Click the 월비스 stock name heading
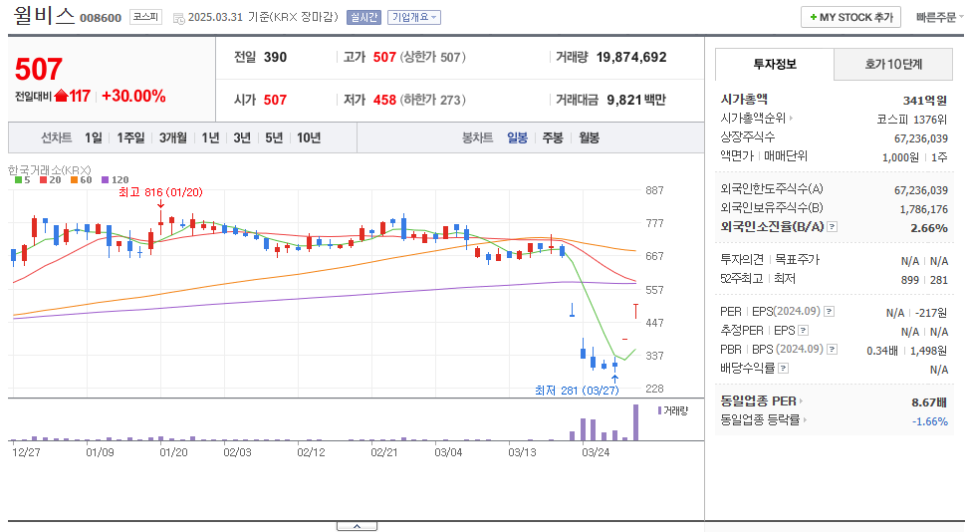 point(44,15)
